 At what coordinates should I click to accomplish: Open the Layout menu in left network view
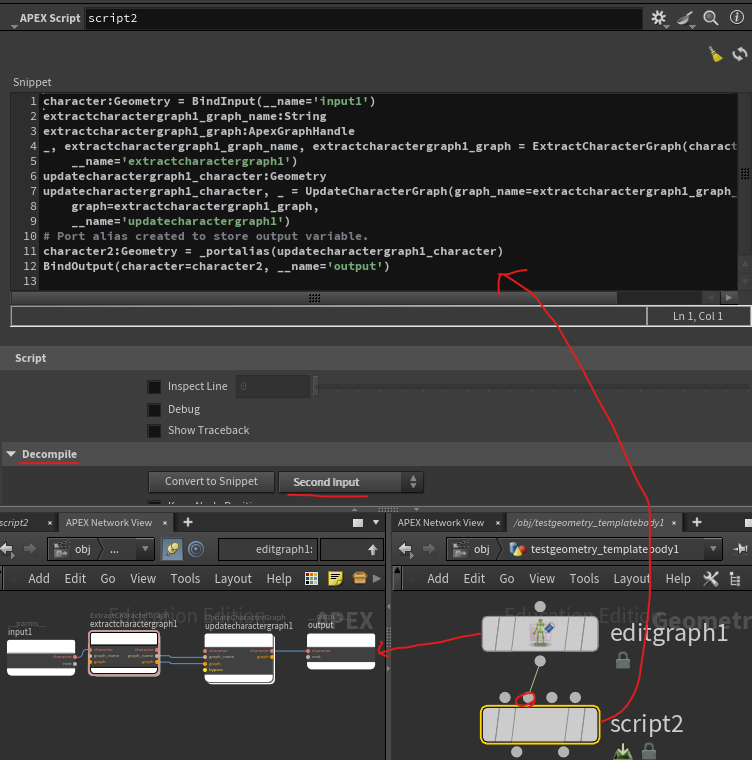point(233,578)
